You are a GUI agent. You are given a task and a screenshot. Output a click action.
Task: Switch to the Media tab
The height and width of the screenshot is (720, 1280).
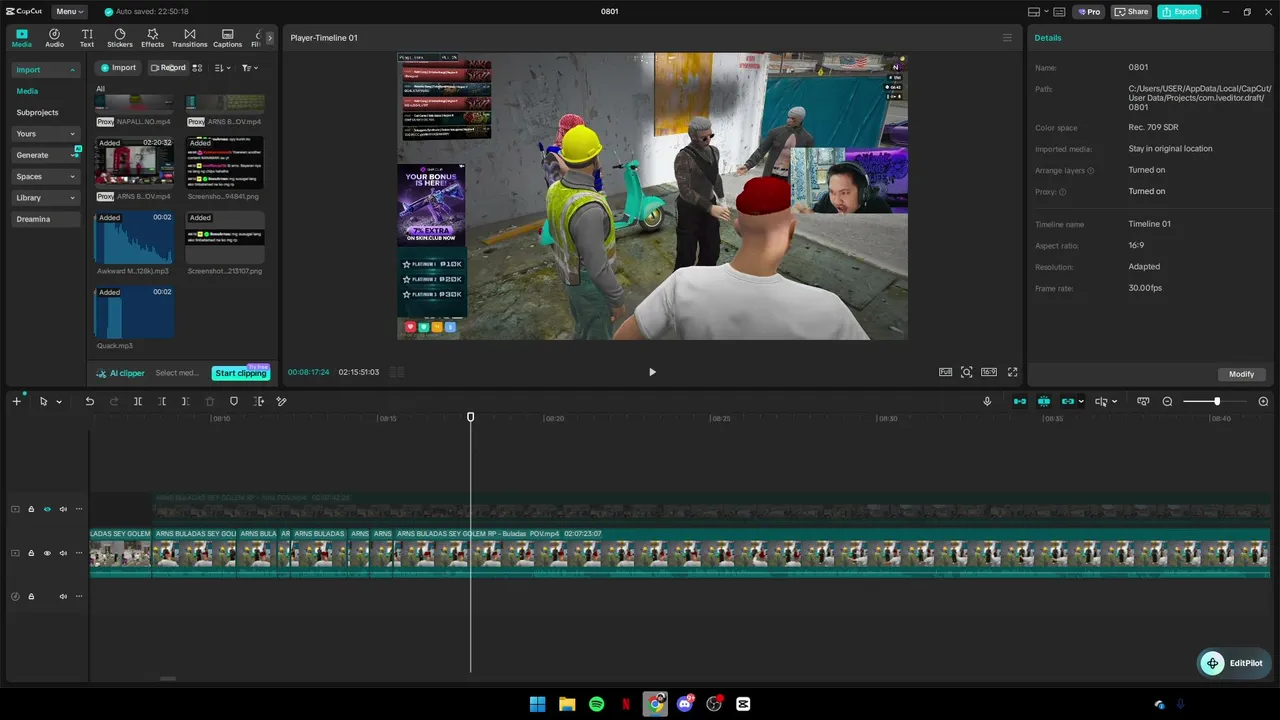click(21, 38)
